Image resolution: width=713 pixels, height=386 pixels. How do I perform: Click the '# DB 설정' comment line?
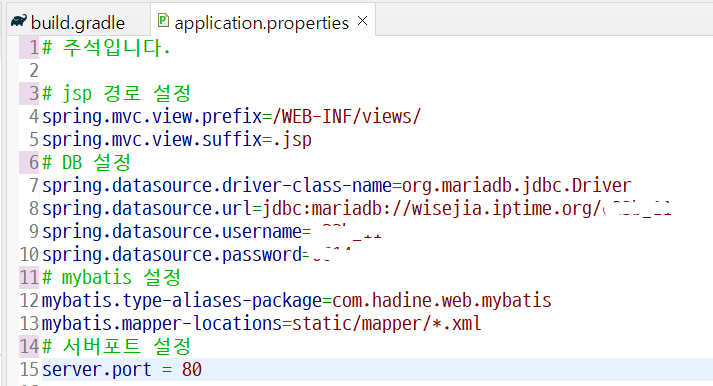point(86,162)
